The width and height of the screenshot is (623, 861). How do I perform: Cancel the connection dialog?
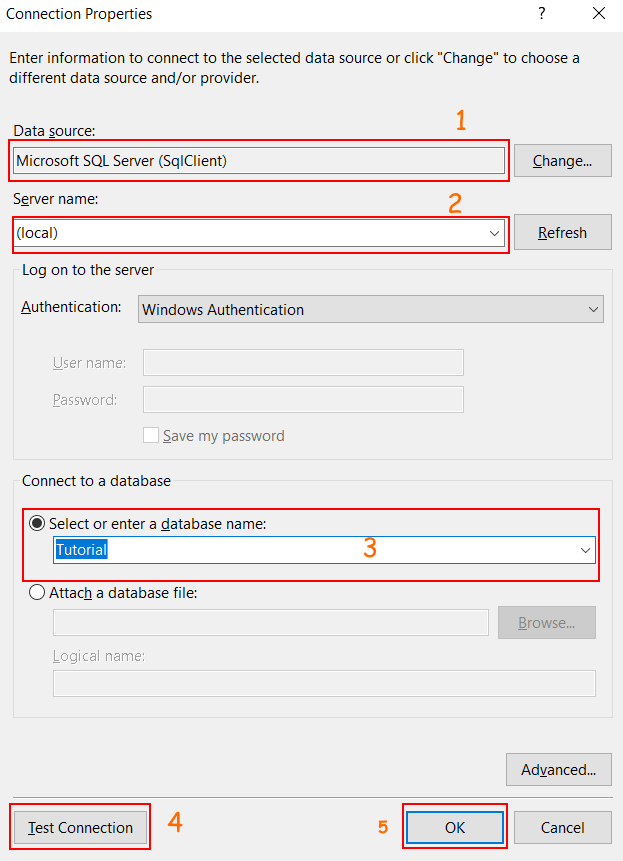561,827
